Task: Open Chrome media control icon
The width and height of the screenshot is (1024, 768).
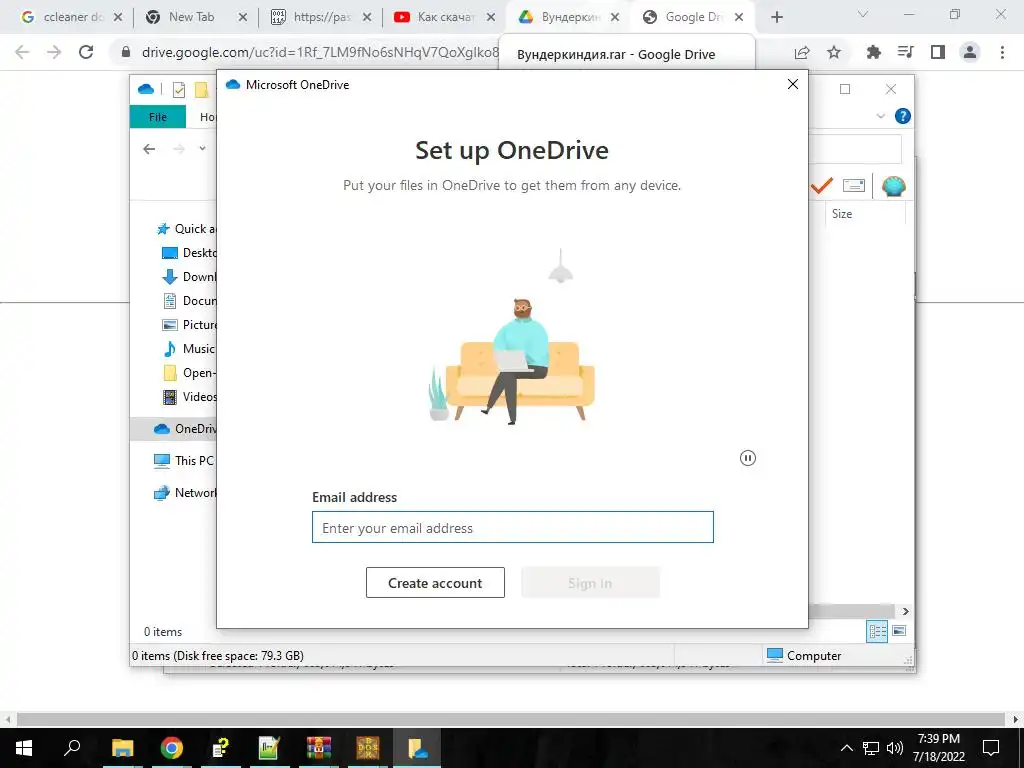Action: [x=905, y=52]
